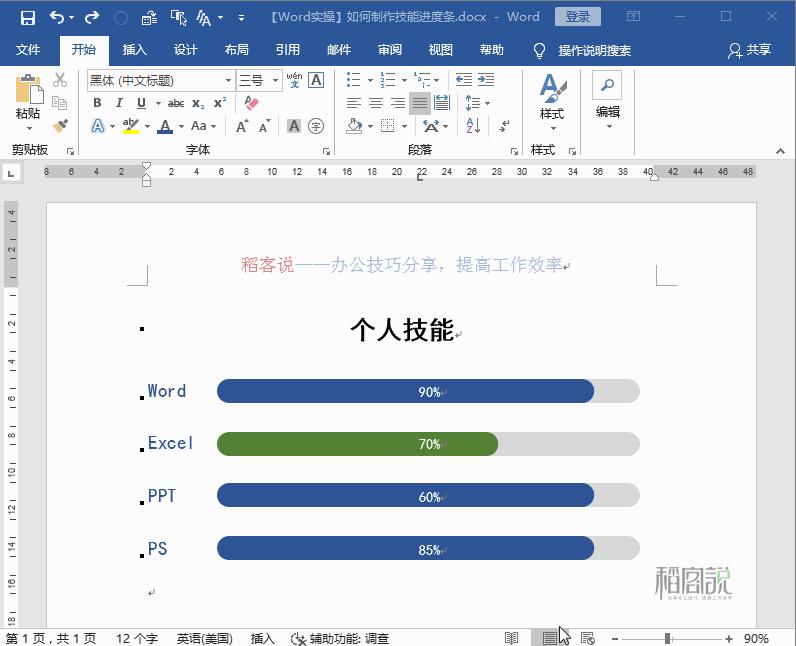Click the show paragraph marks icon

pos(504,126)
